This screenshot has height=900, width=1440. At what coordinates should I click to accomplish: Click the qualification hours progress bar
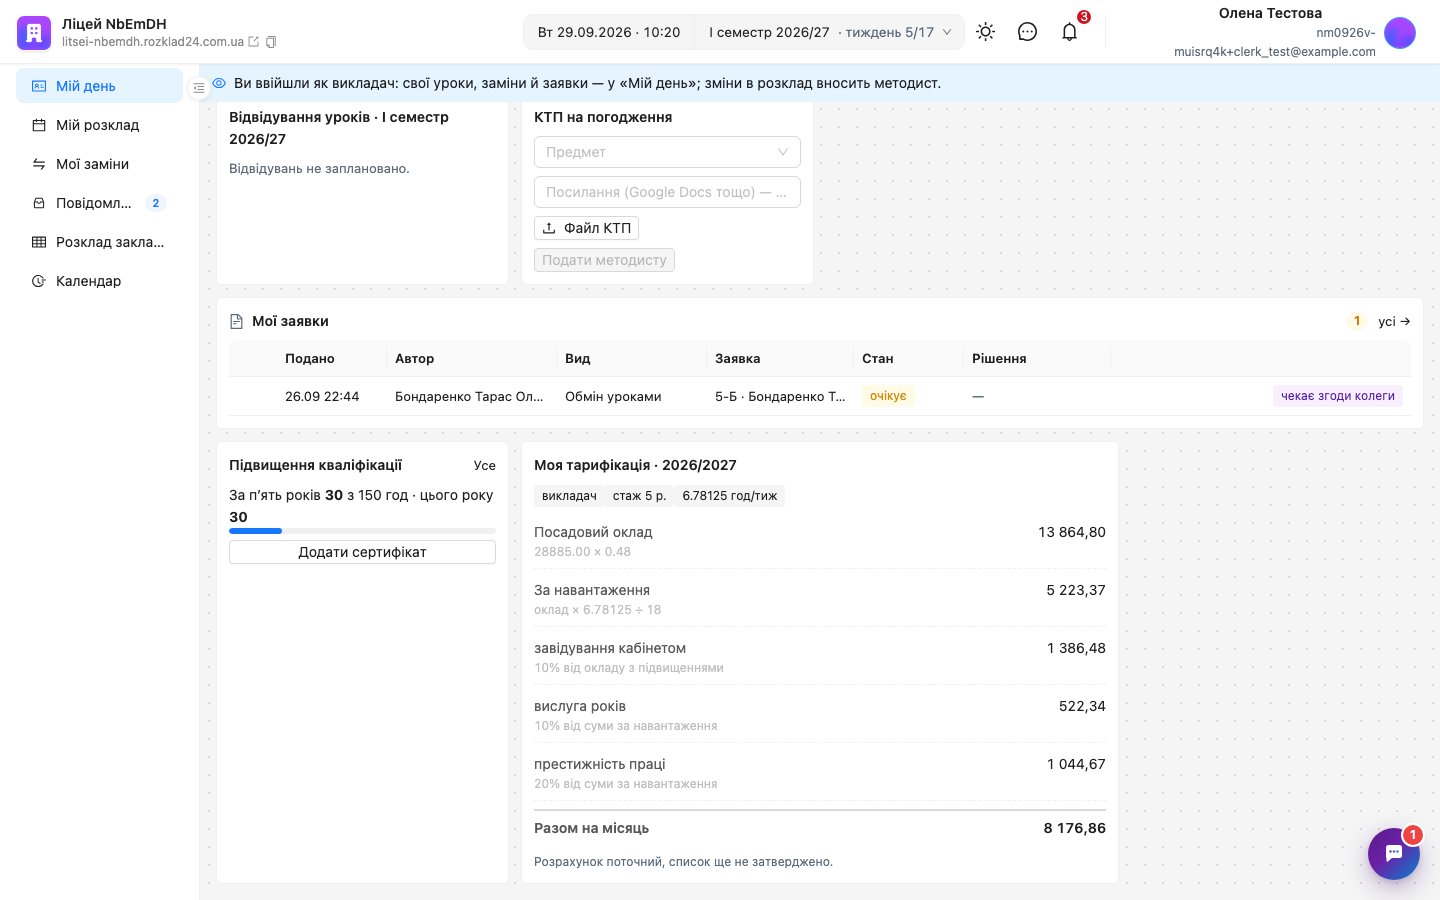(x=362, y=531)
